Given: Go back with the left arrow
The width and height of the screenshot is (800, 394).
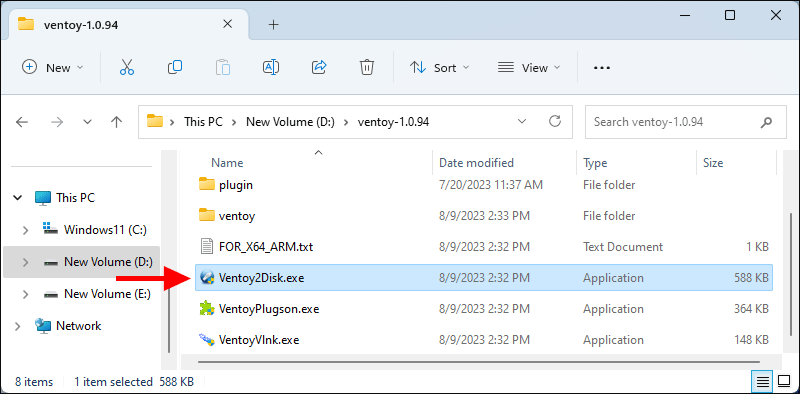Looking at the screenshot, I should click(x=21, y=122).
